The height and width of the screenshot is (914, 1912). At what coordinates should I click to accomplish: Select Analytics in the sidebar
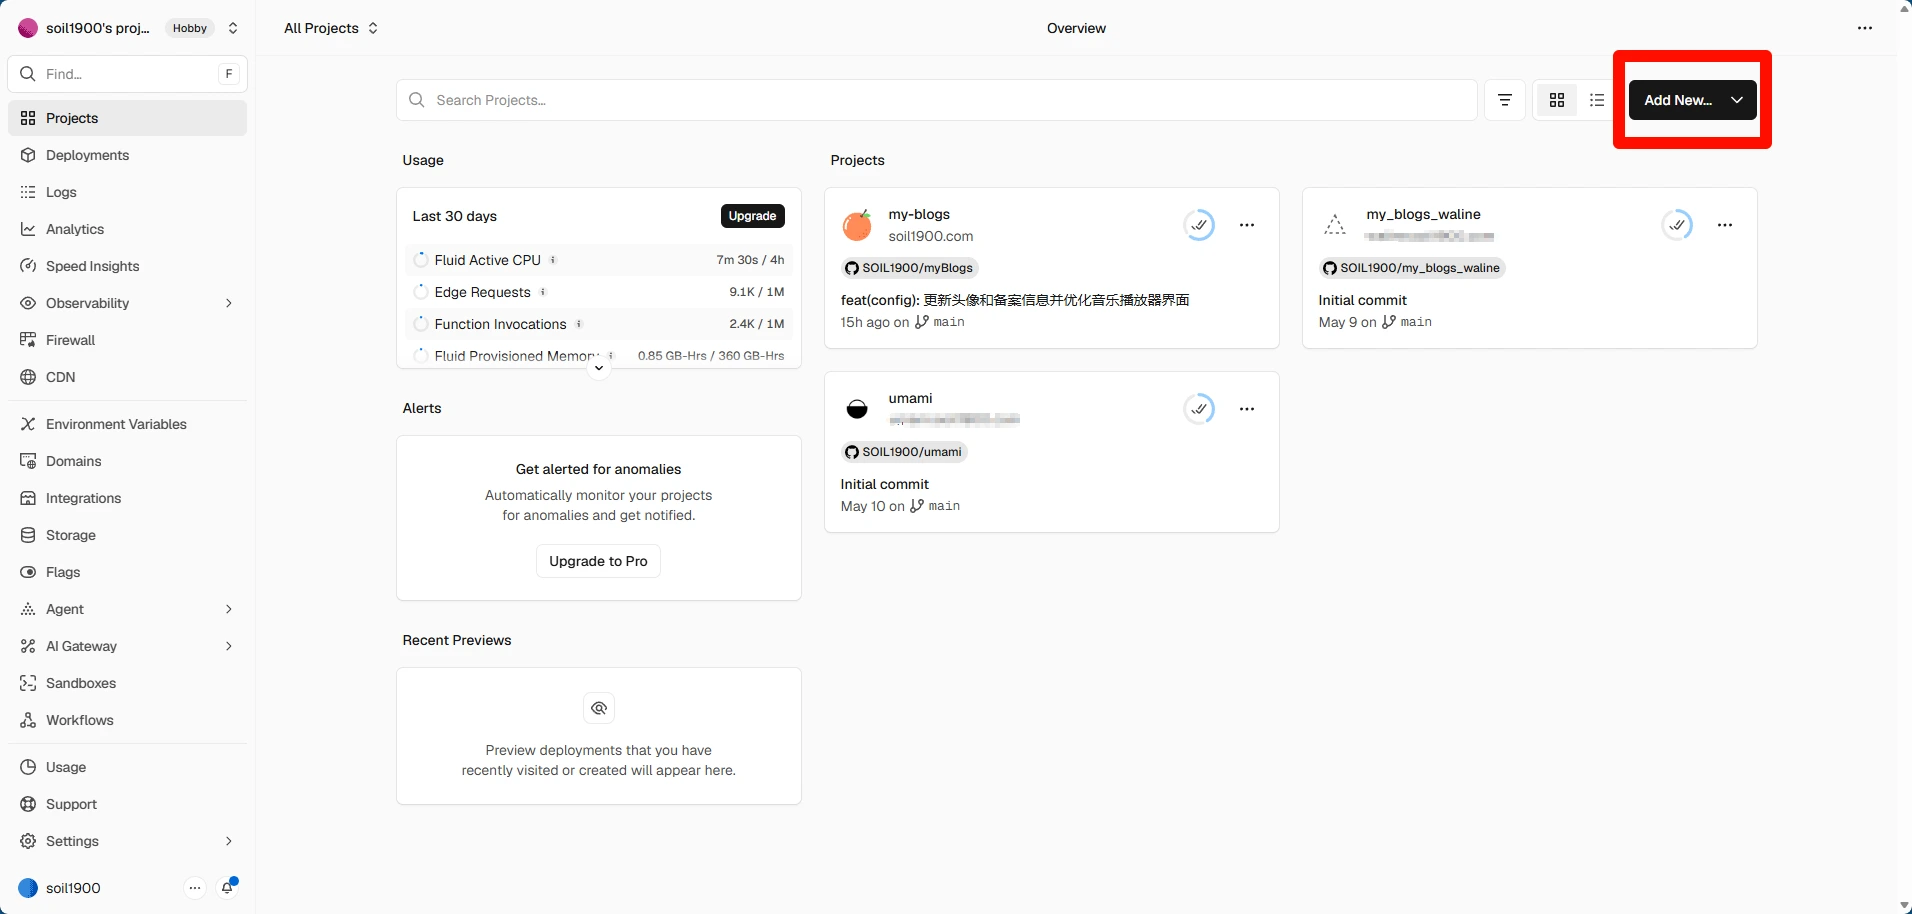127,229
